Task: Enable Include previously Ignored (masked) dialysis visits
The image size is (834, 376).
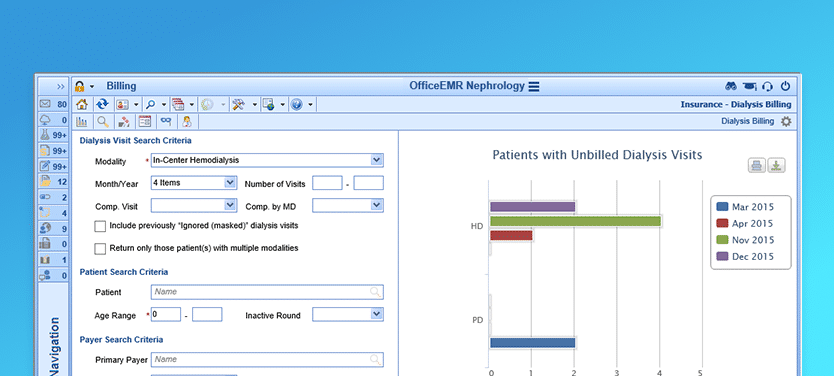Action: (x=100, y=227)
